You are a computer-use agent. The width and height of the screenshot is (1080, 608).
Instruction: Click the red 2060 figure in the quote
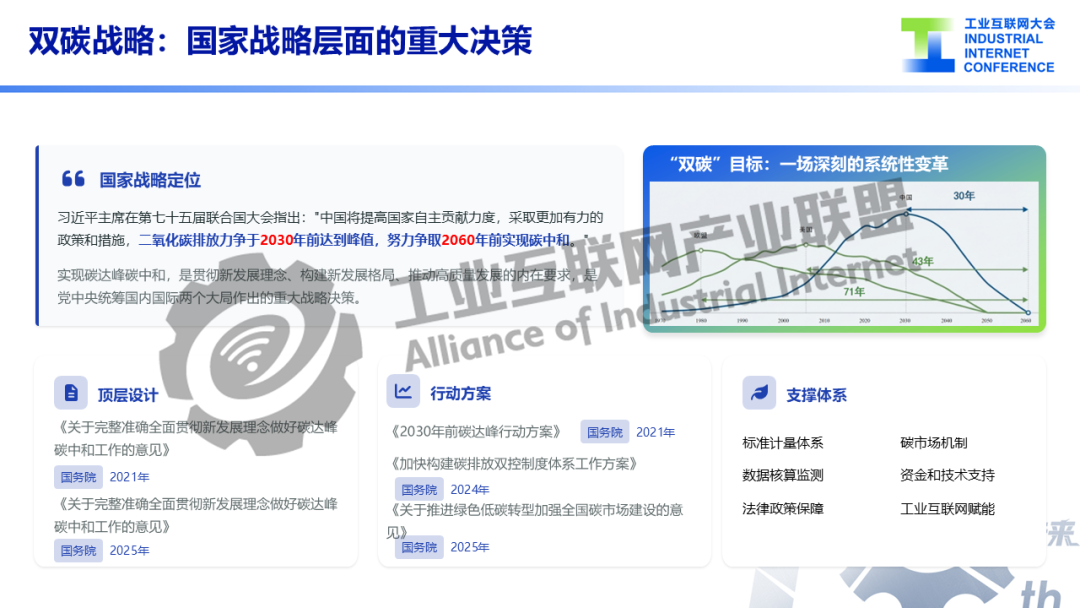point(458,240)
